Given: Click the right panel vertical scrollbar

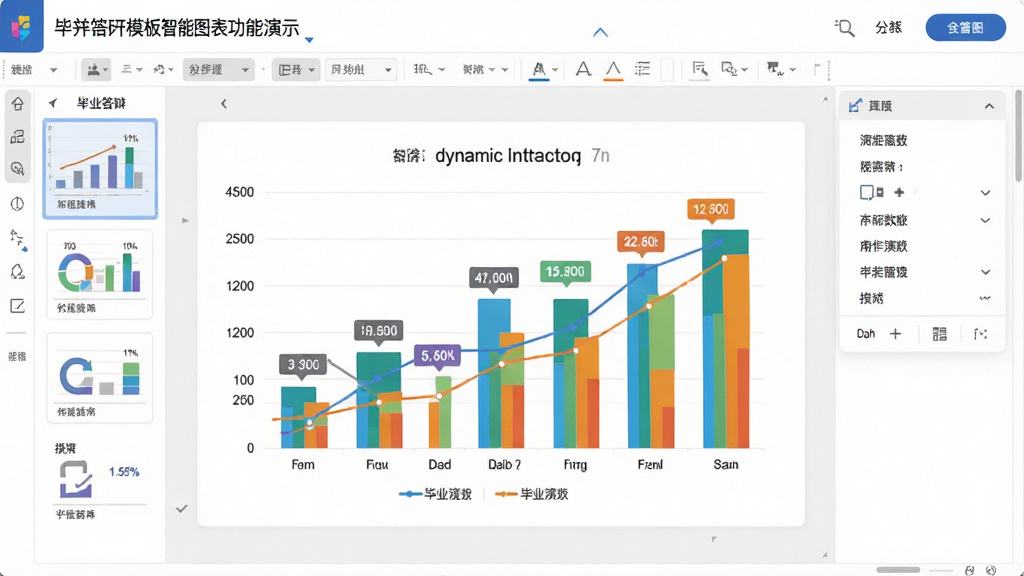Looking at the screenshot, I should (1018, 136).
